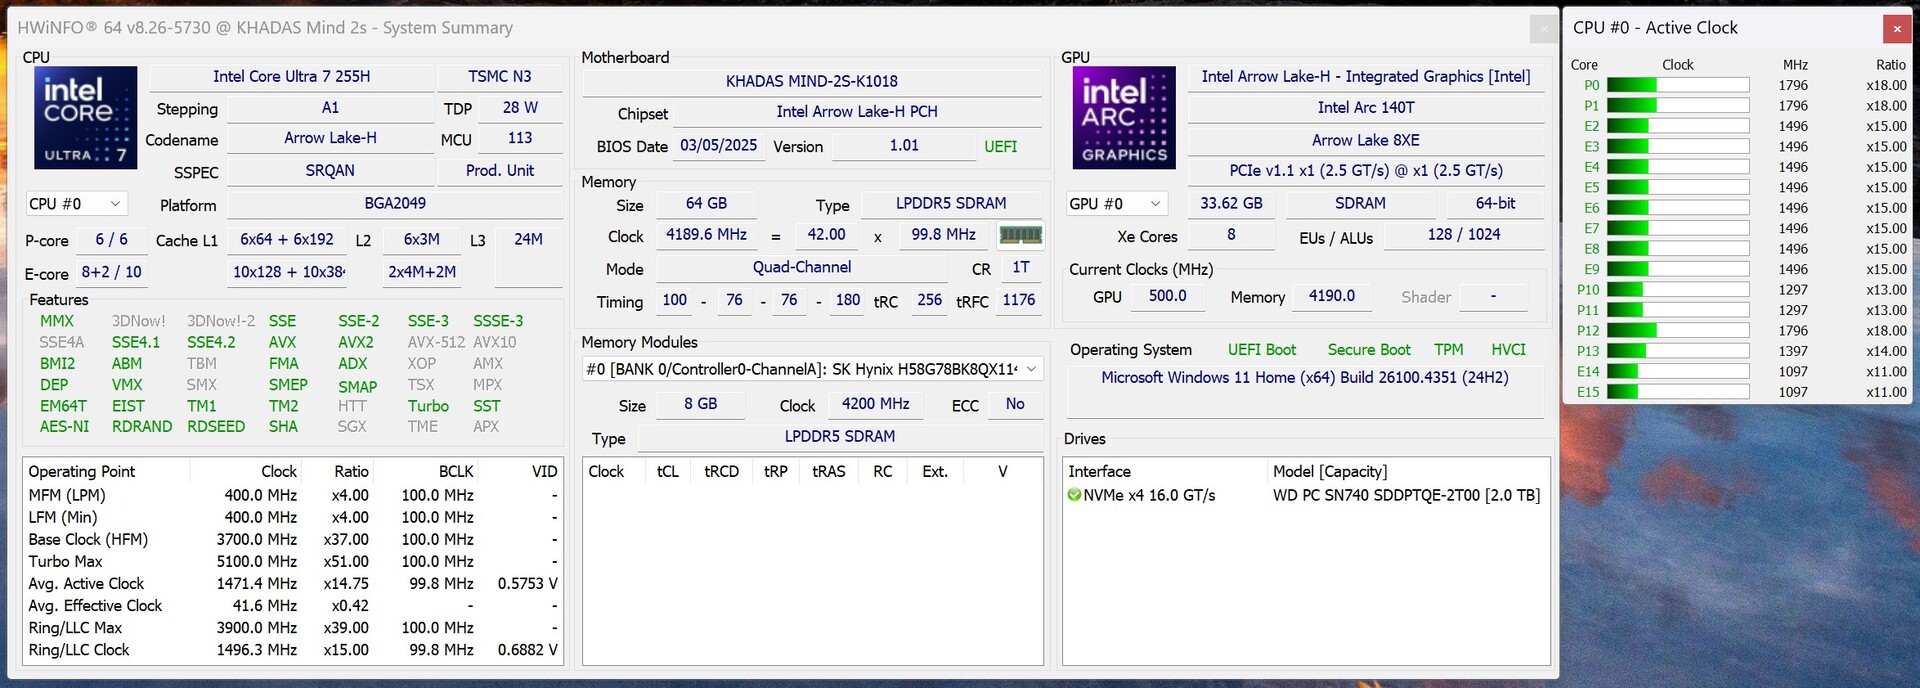This screenshot has height=688, width=1920.
Task: Select the WD PC SN740 drive entry
Action: [1306, 495]
